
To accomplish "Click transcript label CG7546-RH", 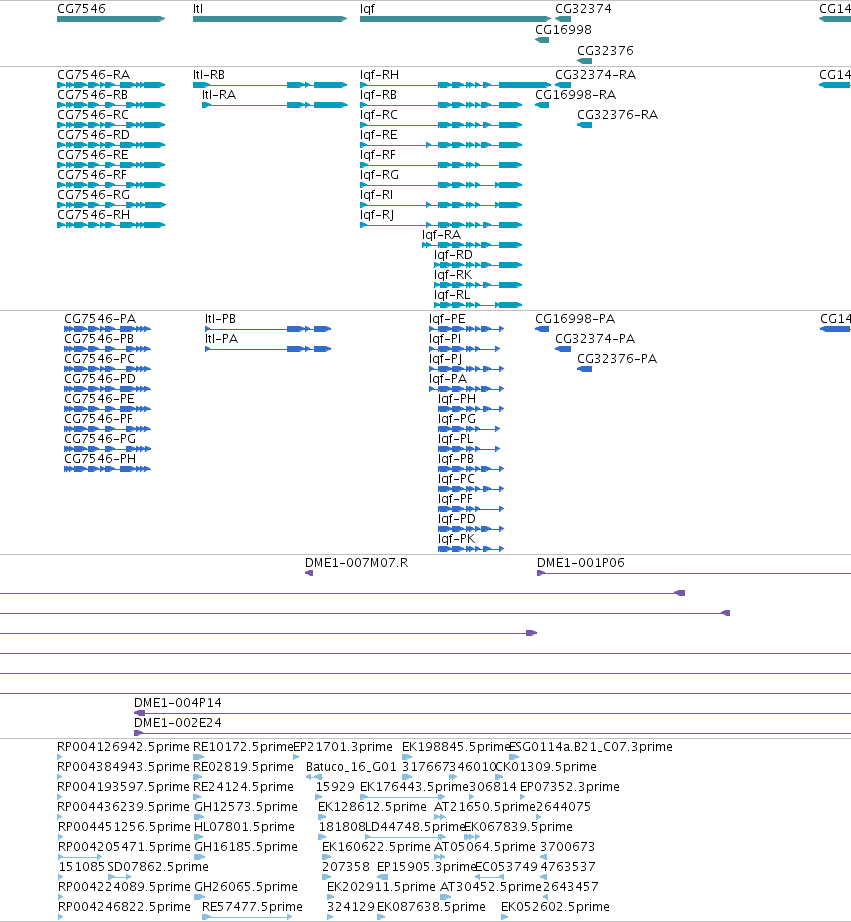I will point(94,215).
